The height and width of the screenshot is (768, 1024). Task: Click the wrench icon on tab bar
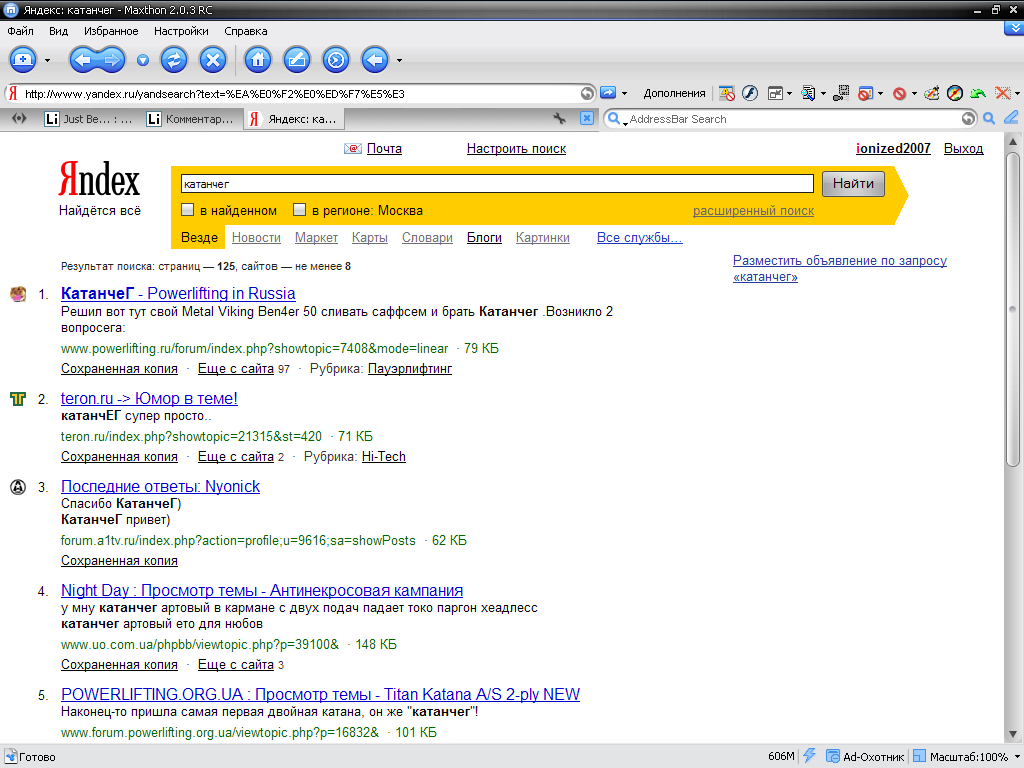(559, 118)
